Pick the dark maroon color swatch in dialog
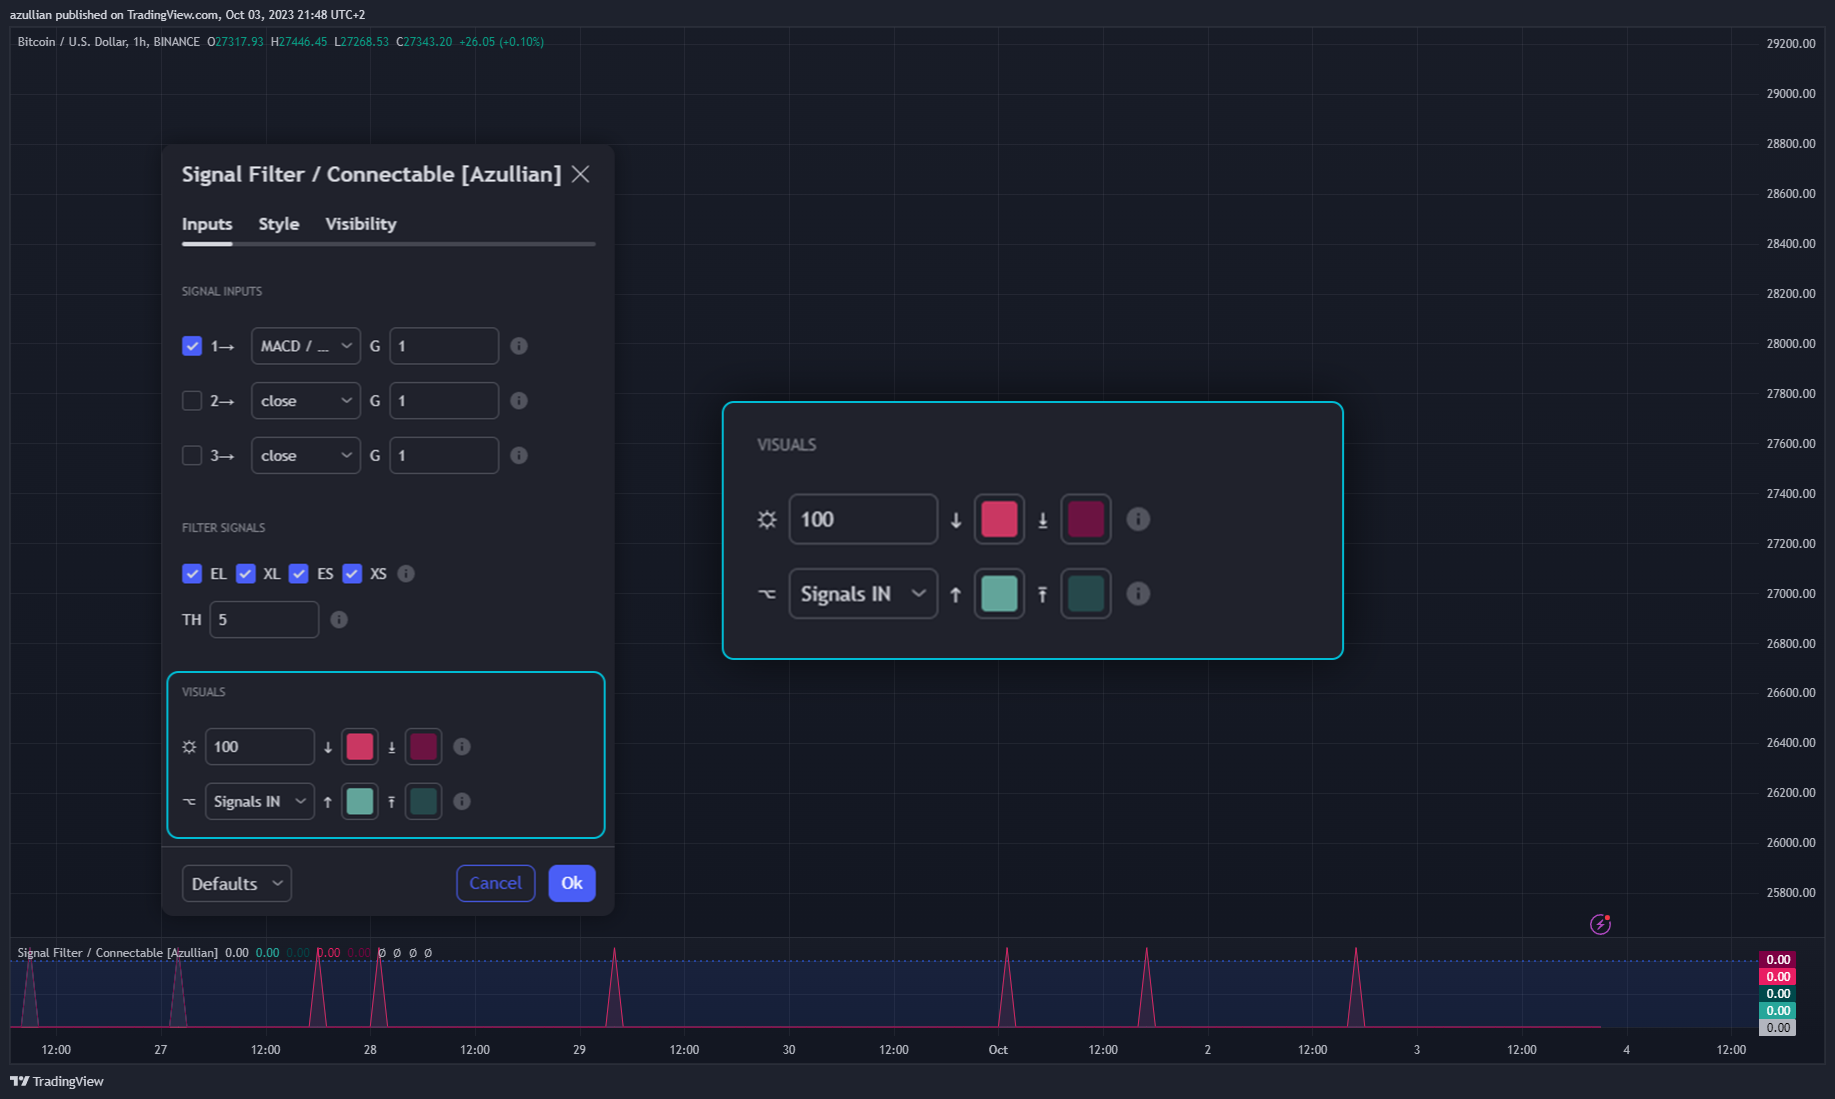 click(x=424, y=747)
